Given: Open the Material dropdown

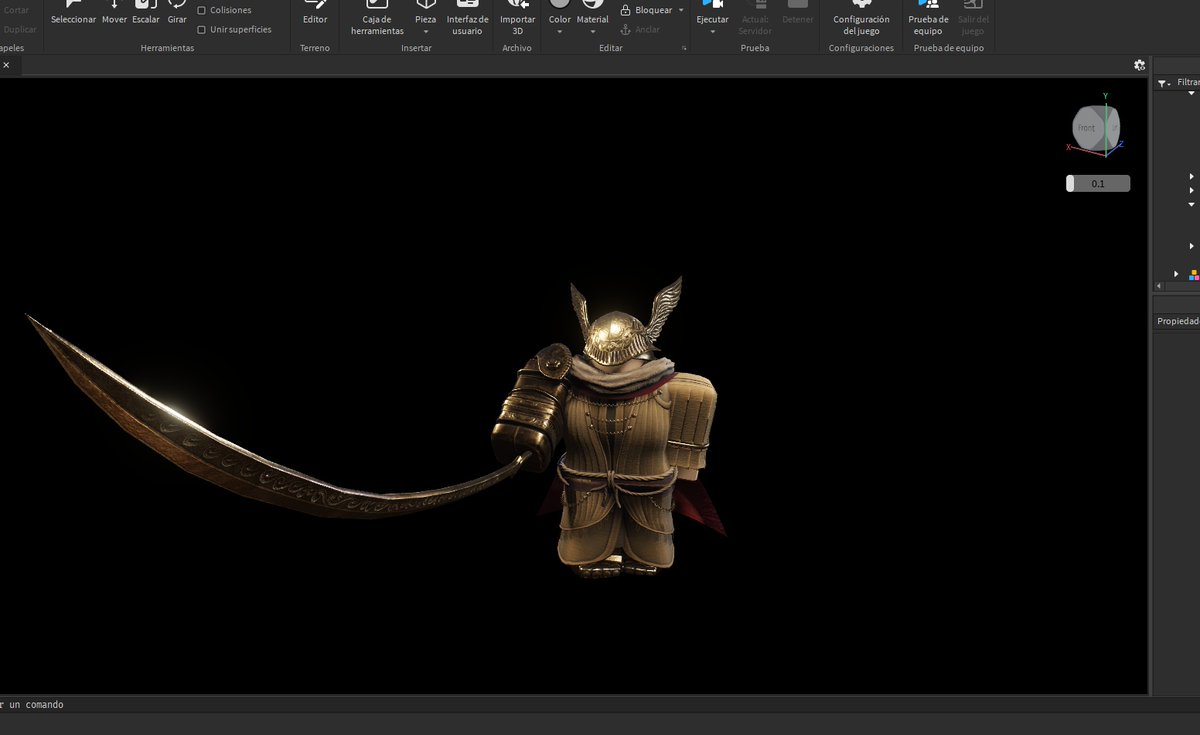Looking at the screenshot, I should coord(592,32).
